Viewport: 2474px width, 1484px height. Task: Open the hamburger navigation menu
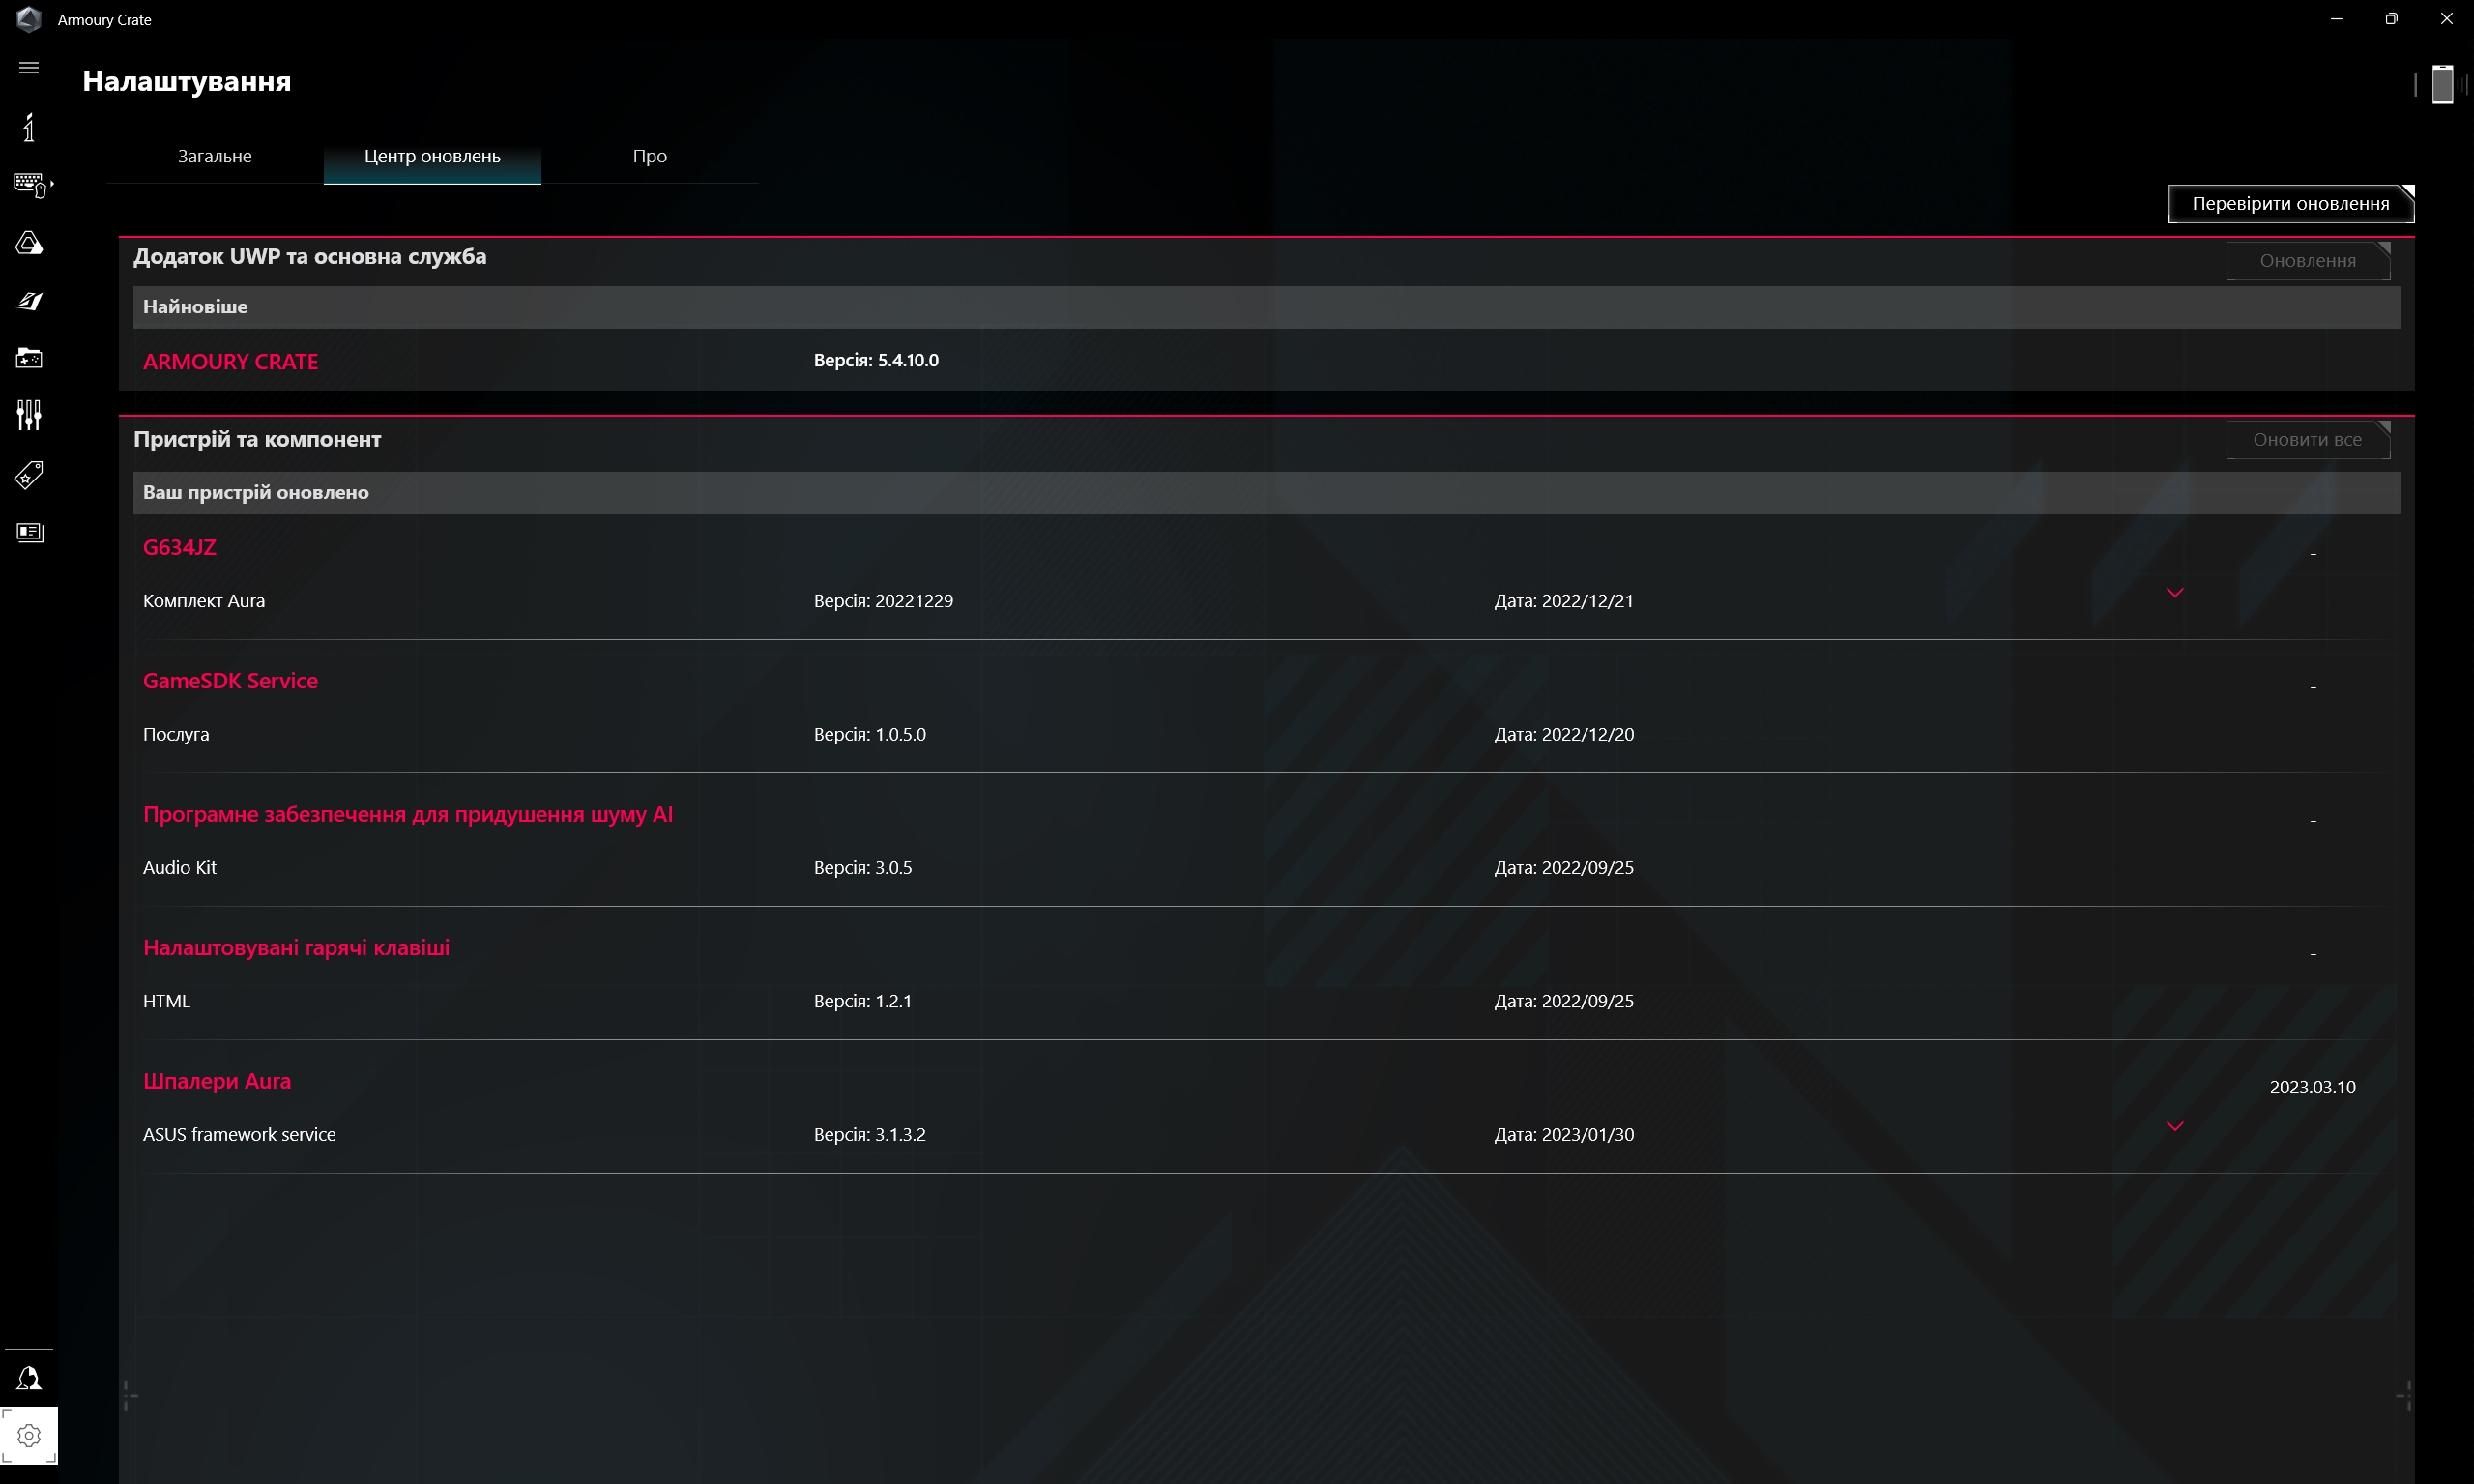(x=29, y=68)
